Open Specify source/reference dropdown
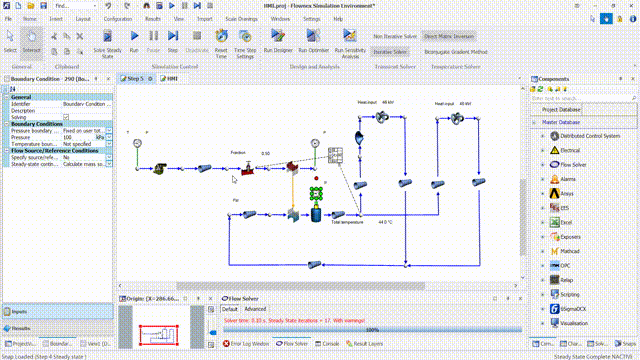640x360 pixels. click(109, 157)
